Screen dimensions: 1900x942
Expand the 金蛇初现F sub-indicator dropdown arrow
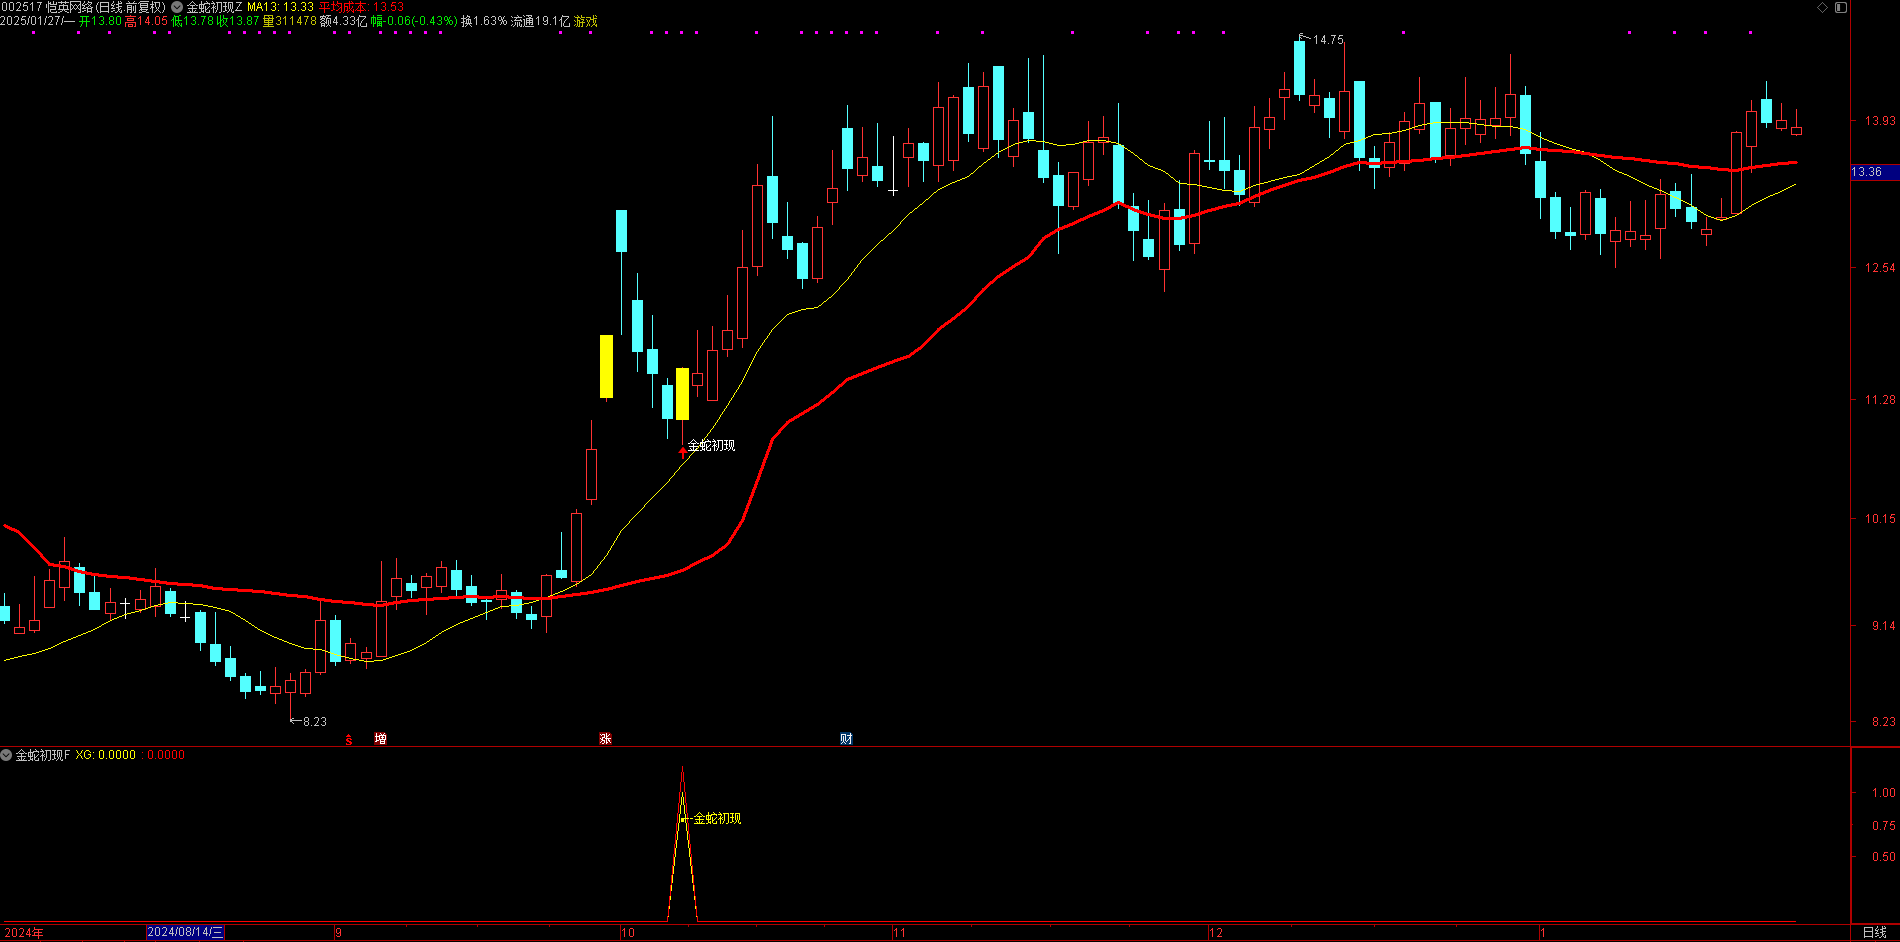click(x=7, y=755)
